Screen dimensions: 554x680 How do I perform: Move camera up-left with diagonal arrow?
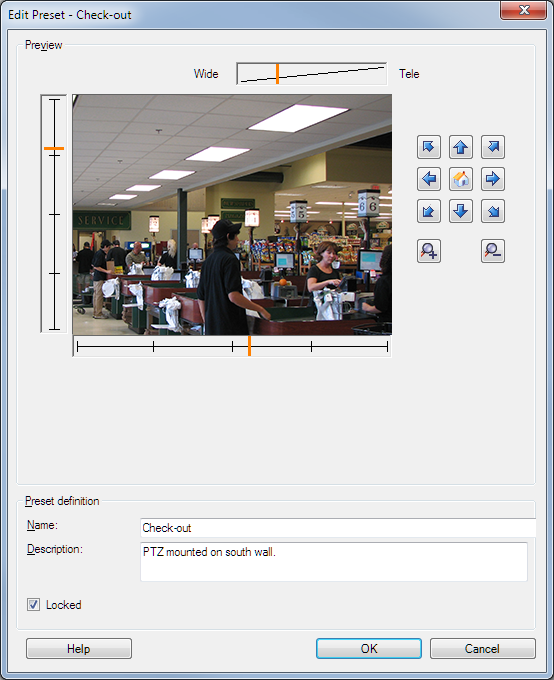pyautogui.click(x=429, y=147)
